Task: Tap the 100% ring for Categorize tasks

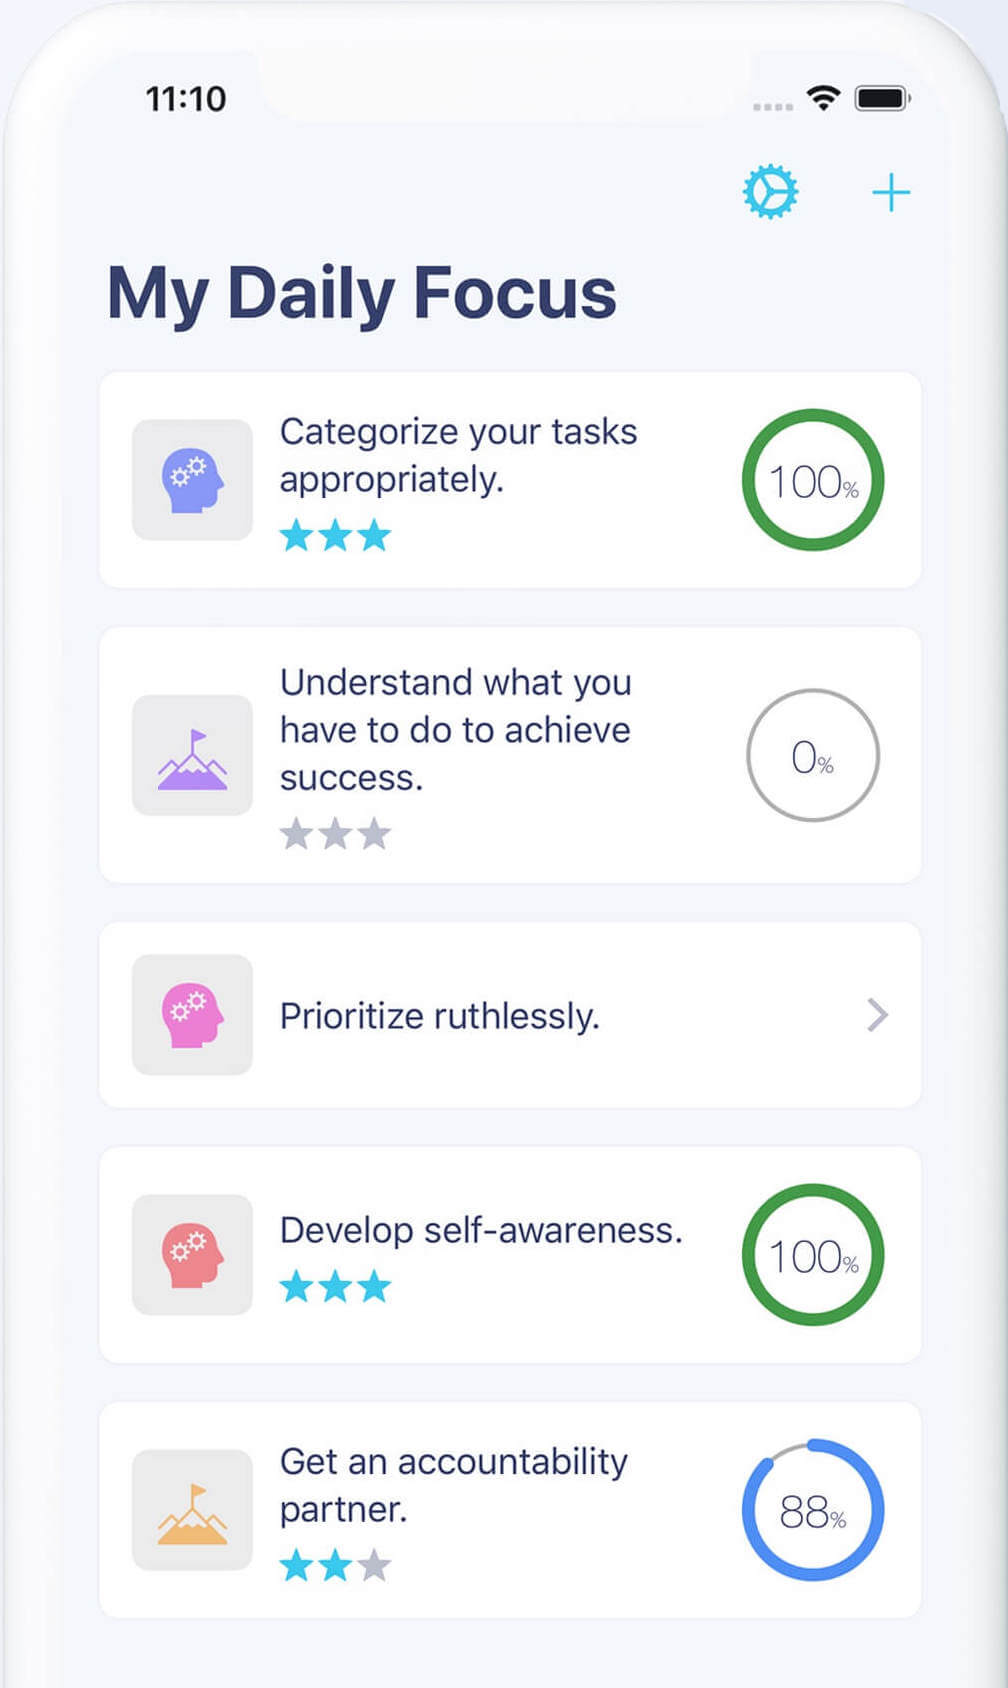Action: coord(813,480)
